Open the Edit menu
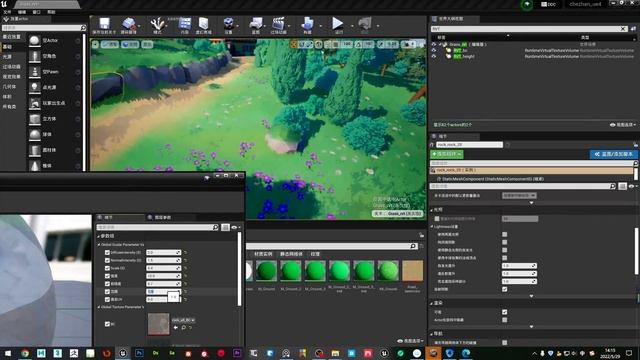 pyautogui.click(x=22, y=12)
